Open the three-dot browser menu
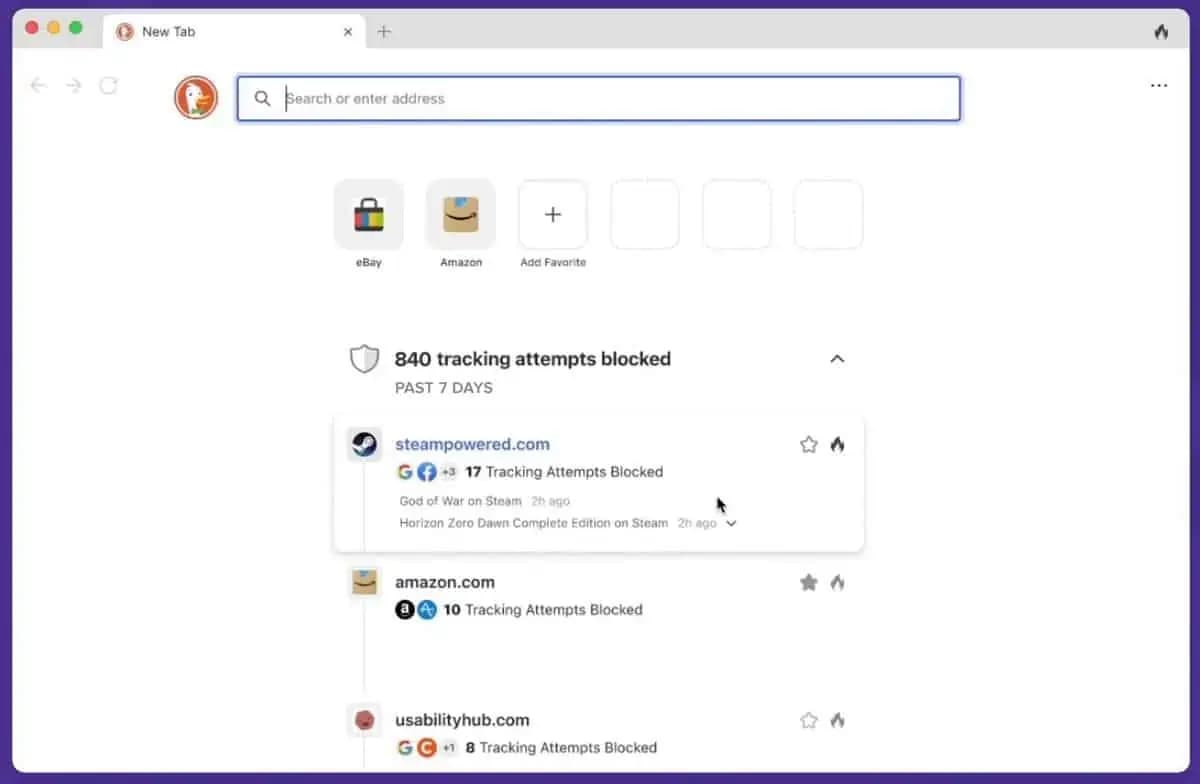The height and width of the screenshot is (784, 1200). [x=1159, y=86]
